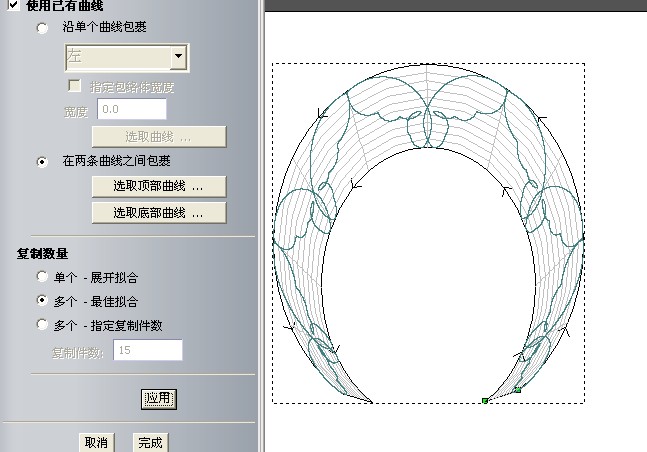647x452 pixels.
Task: Select the 在两条曲线之间包裹 radio option
Action: pos(42,162)
